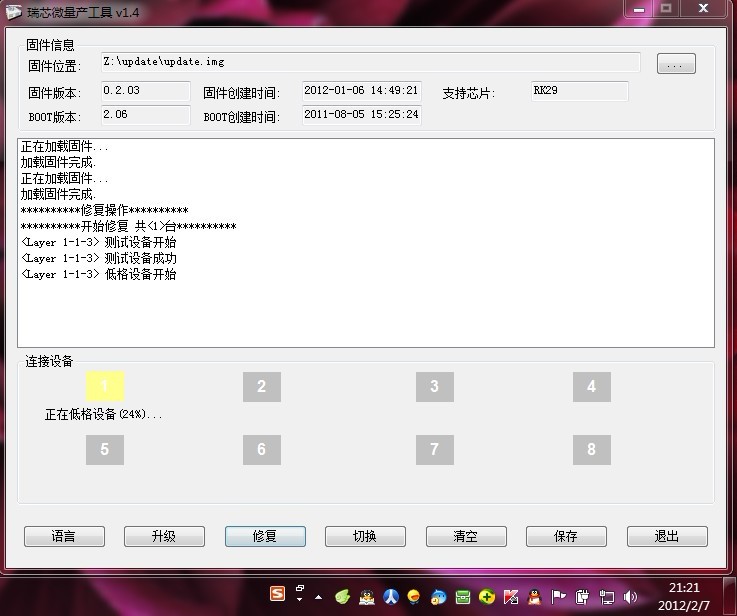
Task: Click the show desktop strip beside the clock
Action: coord(731,597)
